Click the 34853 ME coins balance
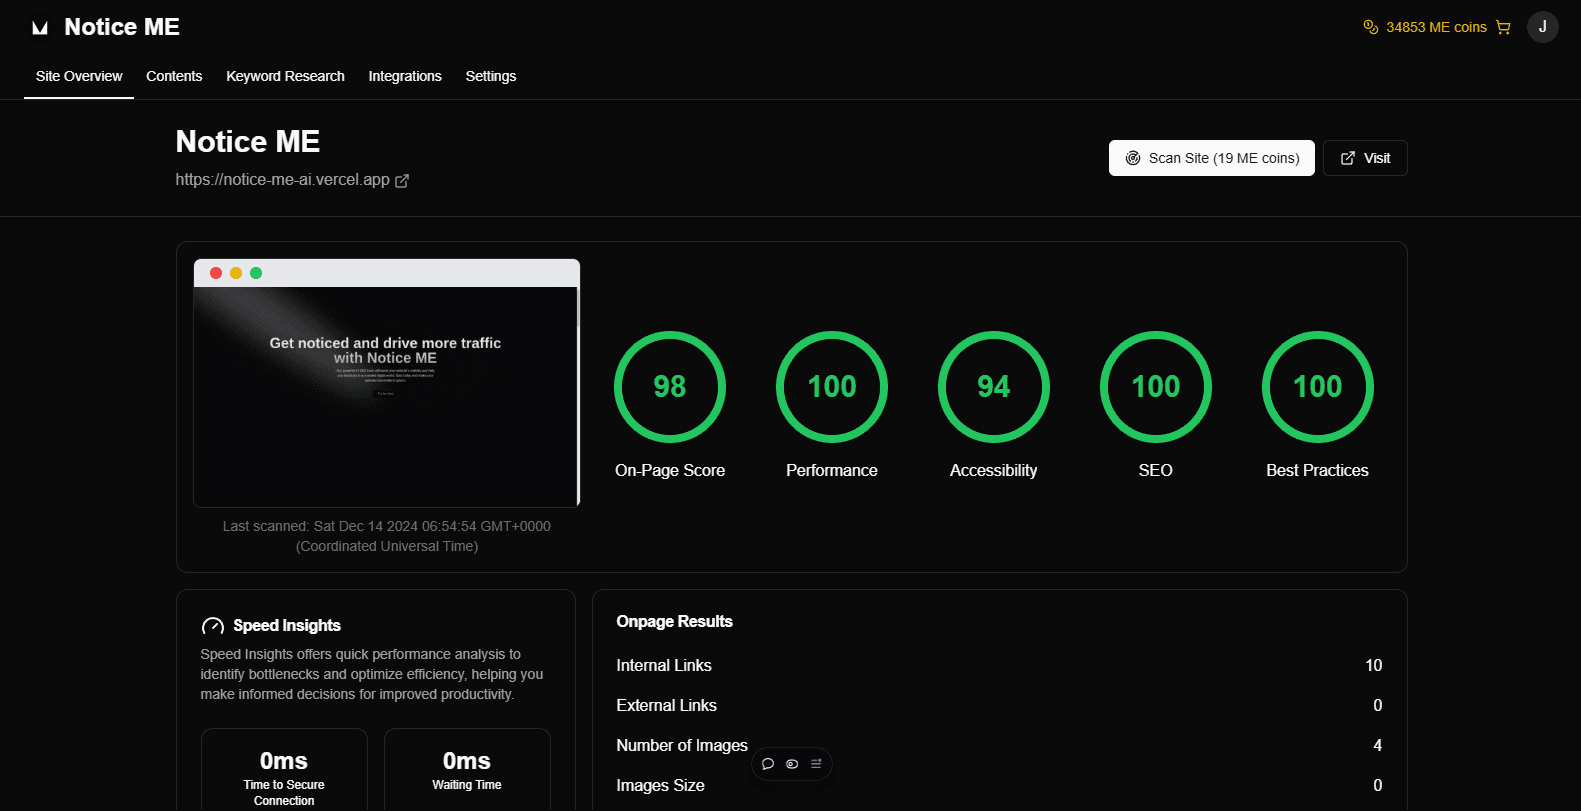Image resolution: width=1581 pixels, height=811 pixels. [x=1436, y=27]
